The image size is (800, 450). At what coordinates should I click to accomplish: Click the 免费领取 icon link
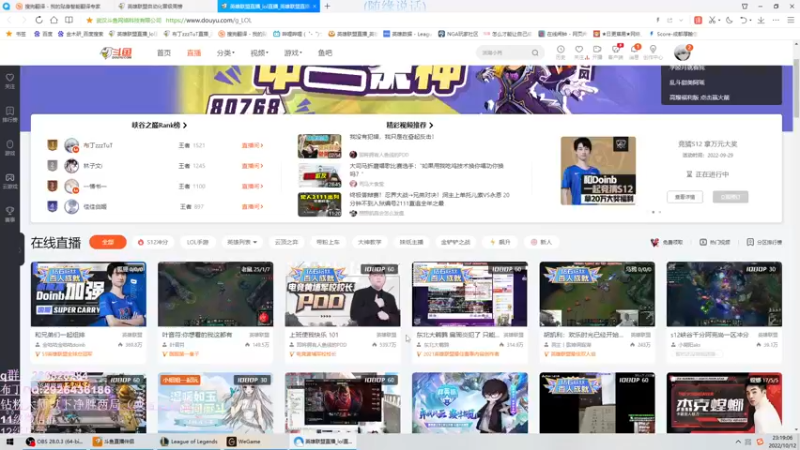(666, 242)
